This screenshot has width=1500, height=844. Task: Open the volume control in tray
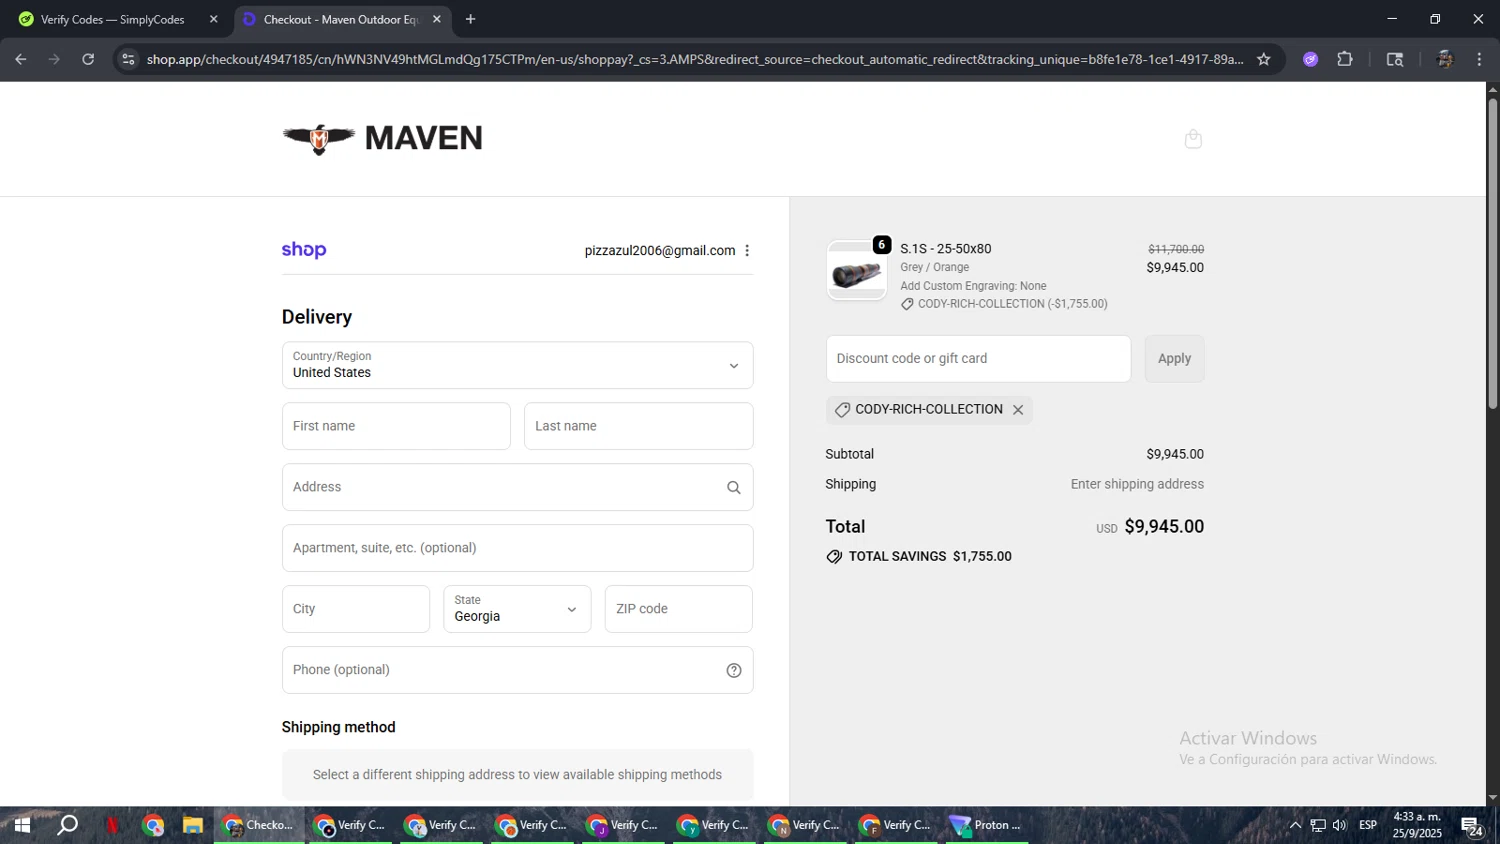[x=1340, y=825]
